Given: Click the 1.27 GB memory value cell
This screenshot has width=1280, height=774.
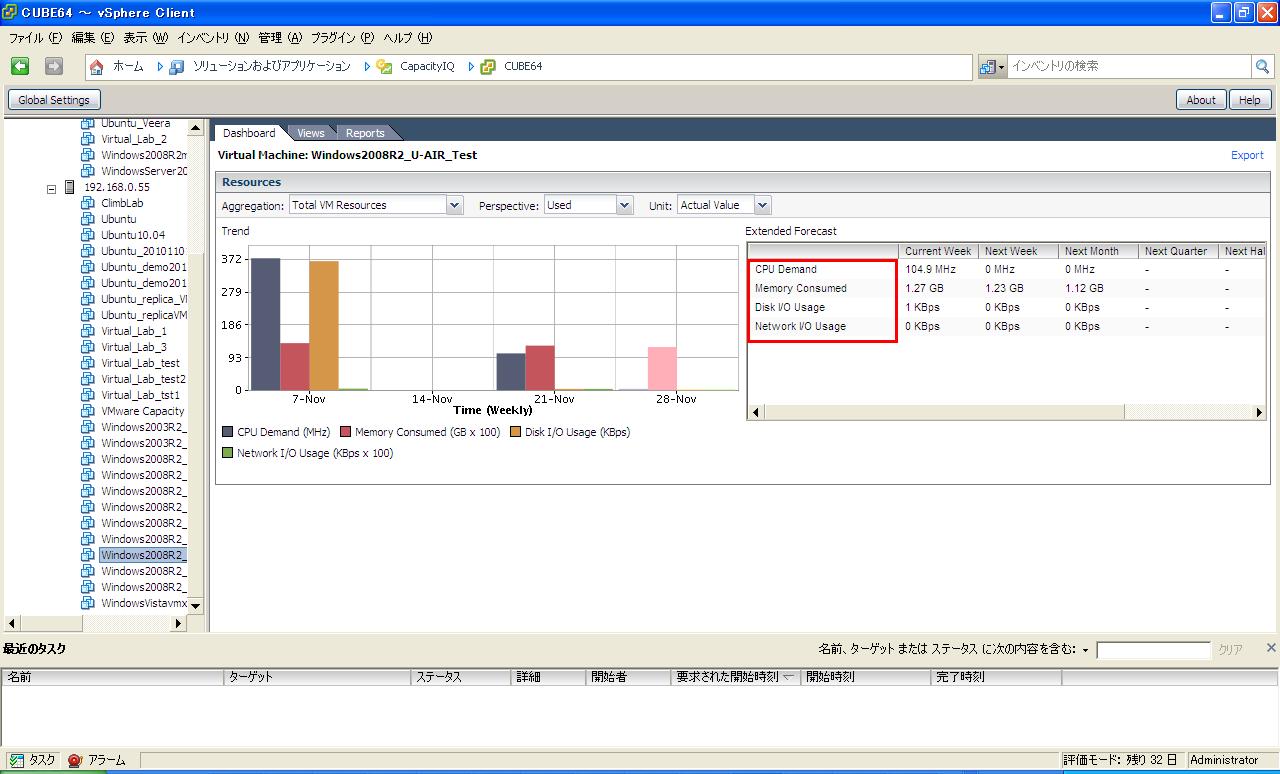Looking at the screenshot, I should [x=924, y=288].
